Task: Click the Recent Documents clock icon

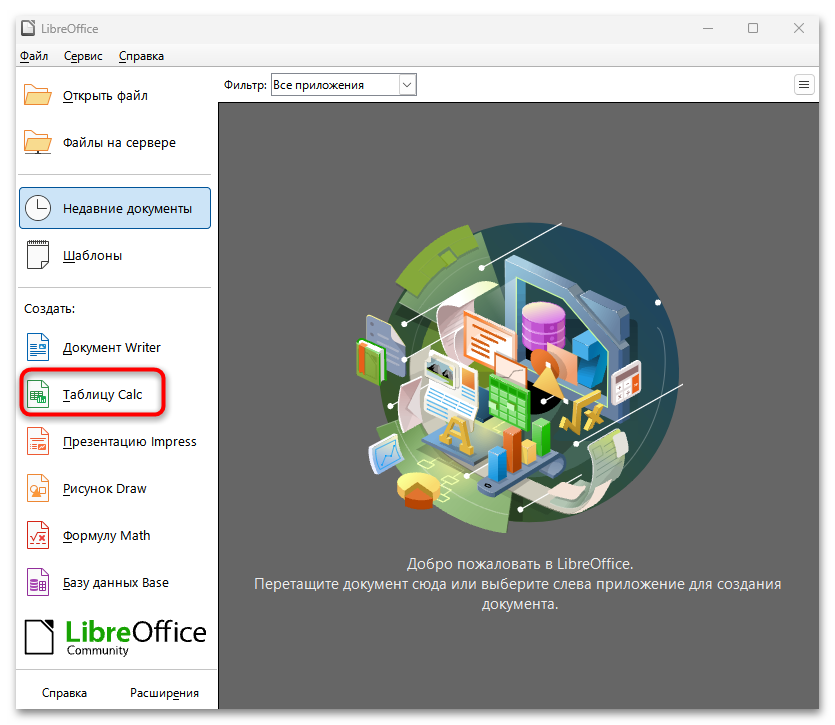Action: tap(38, 208)
